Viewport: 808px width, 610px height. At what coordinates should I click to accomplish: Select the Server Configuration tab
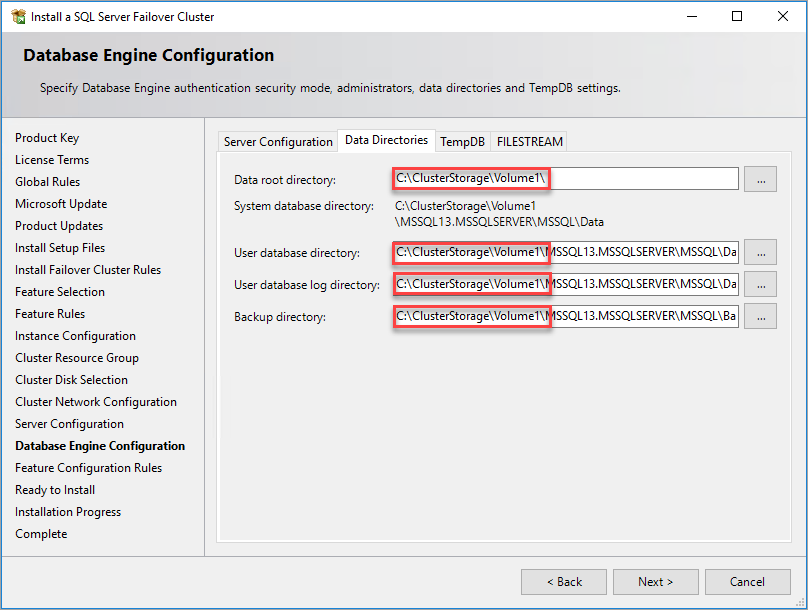point(277,141)
